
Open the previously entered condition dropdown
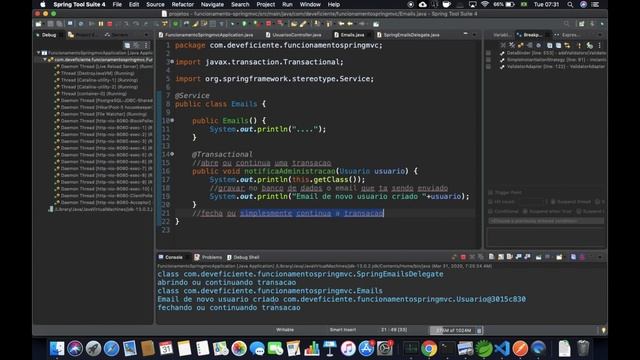[546, 221]
